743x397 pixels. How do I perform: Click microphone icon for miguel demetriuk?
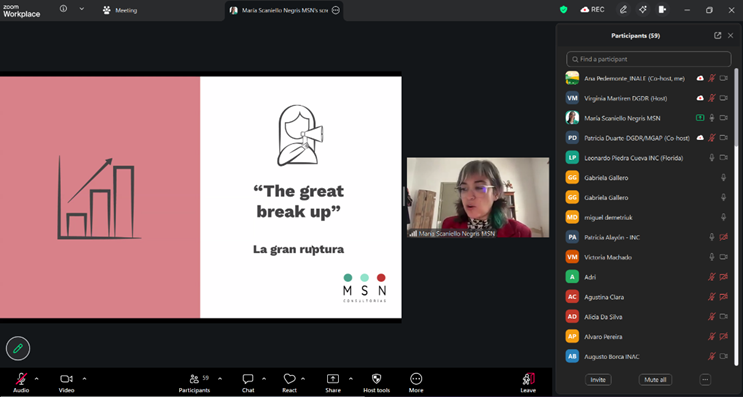click(x=724, y=217)
